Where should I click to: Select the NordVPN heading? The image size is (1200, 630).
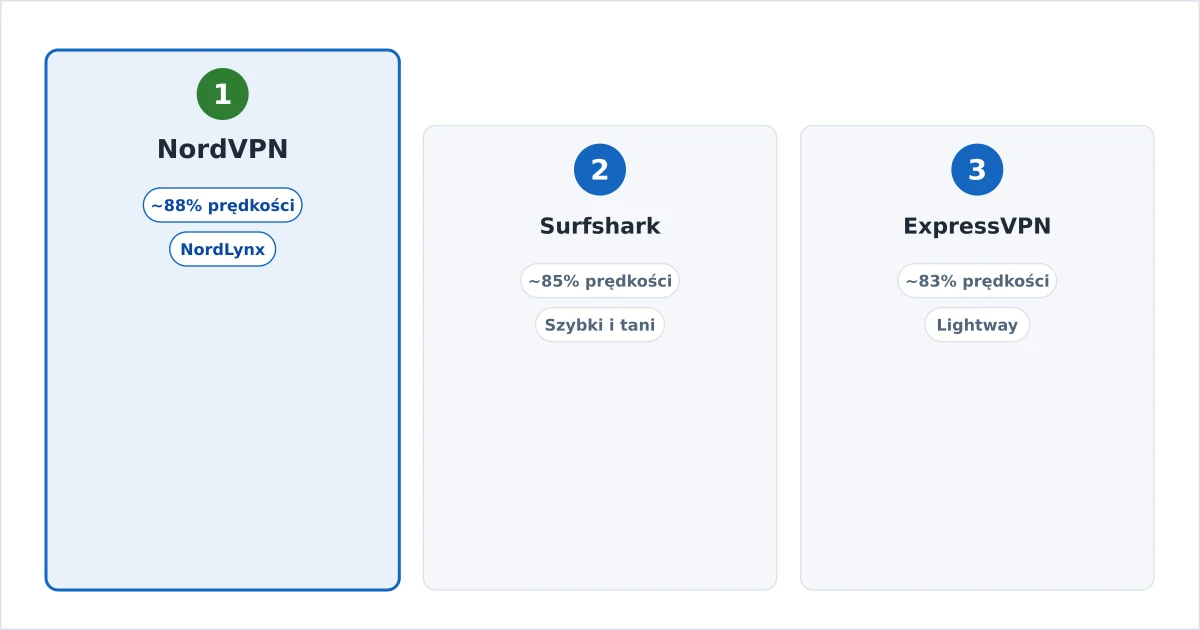222,149
